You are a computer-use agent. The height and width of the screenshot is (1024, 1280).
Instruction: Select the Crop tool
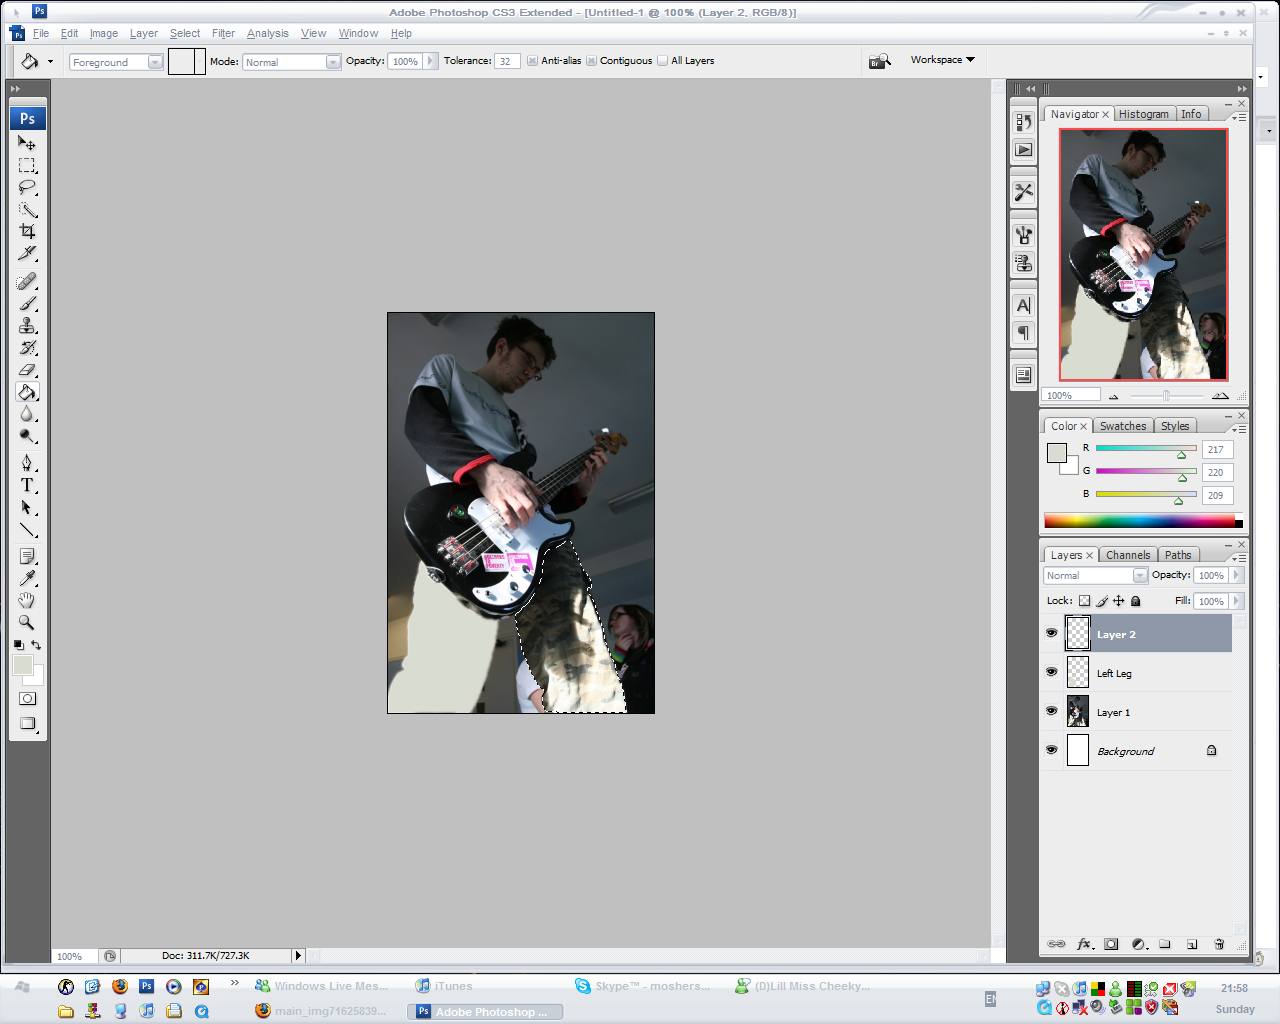(27, 231)
